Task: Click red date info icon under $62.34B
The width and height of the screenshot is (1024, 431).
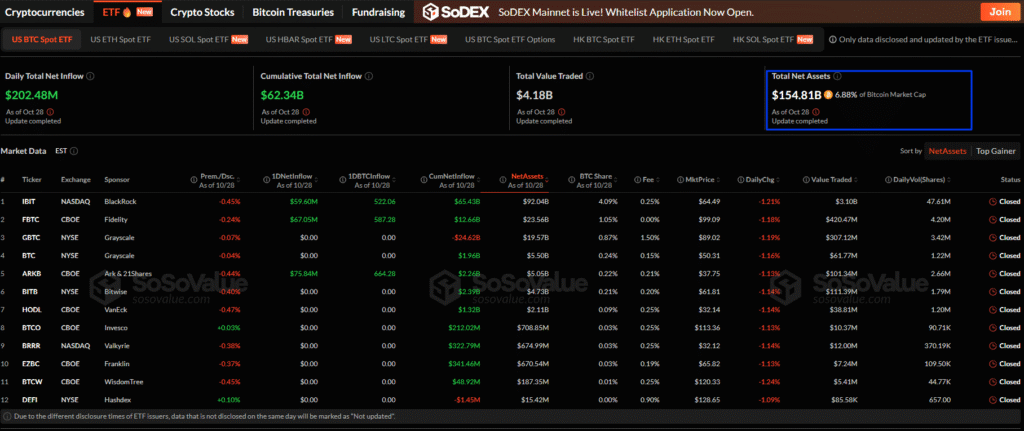Action: coord(306,112)
